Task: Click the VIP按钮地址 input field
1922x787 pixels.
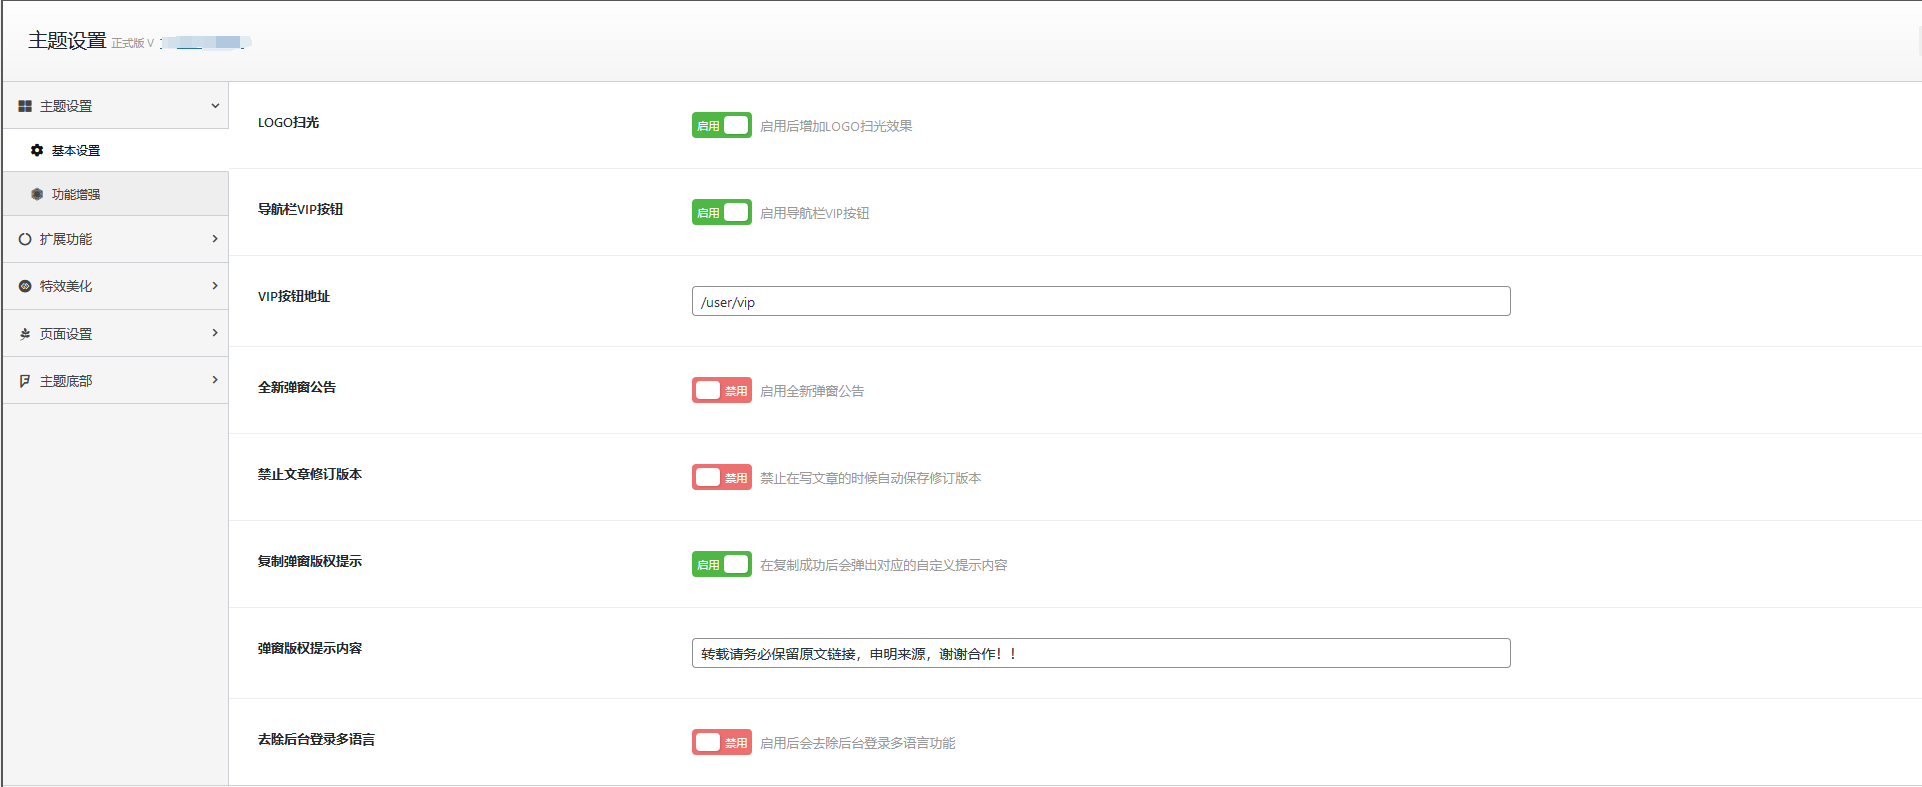Action: point(1101,301)
